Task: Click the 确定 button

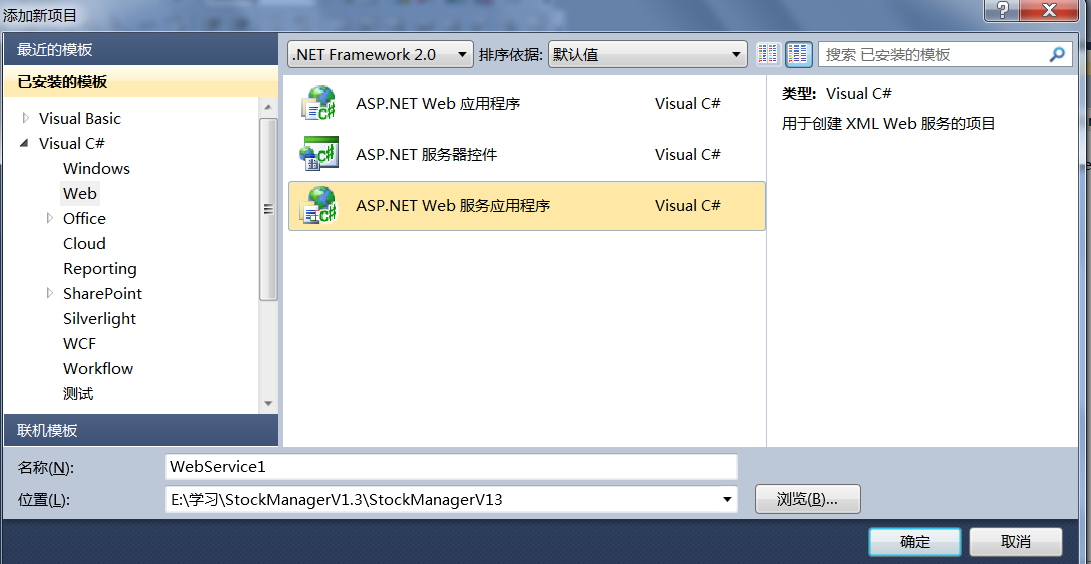Action: pyautogui.click(x=915, y=542)
